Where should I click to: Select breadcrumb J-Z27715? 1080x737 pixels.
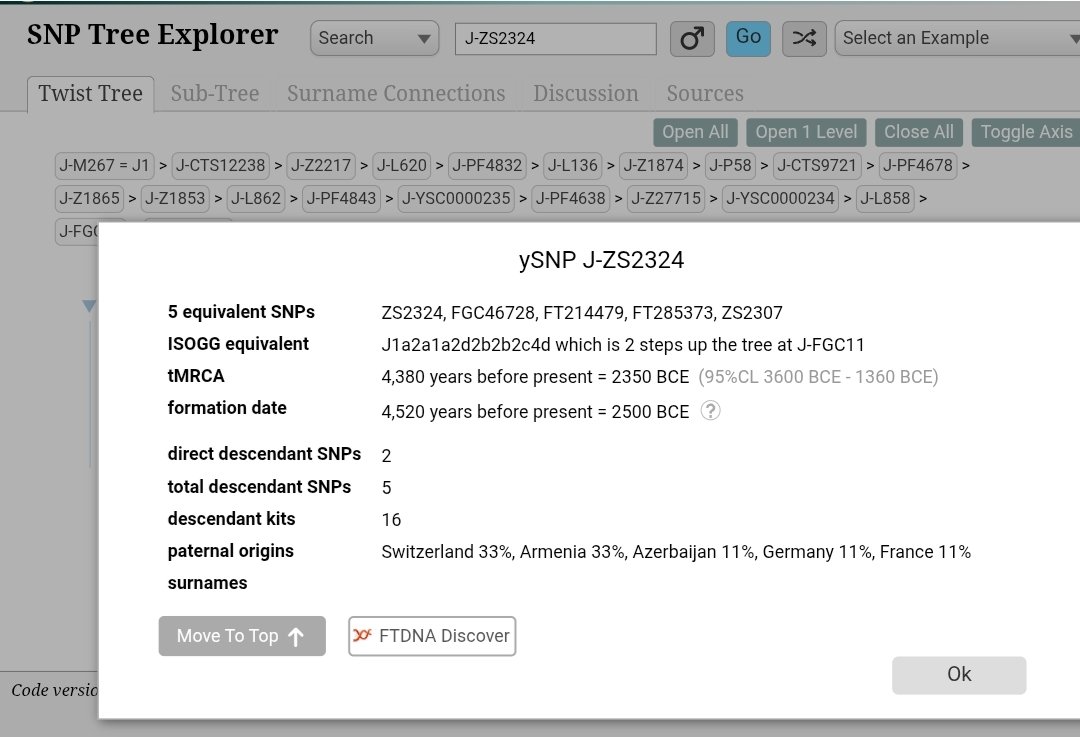pyautogui.click(x=666, y=199)
